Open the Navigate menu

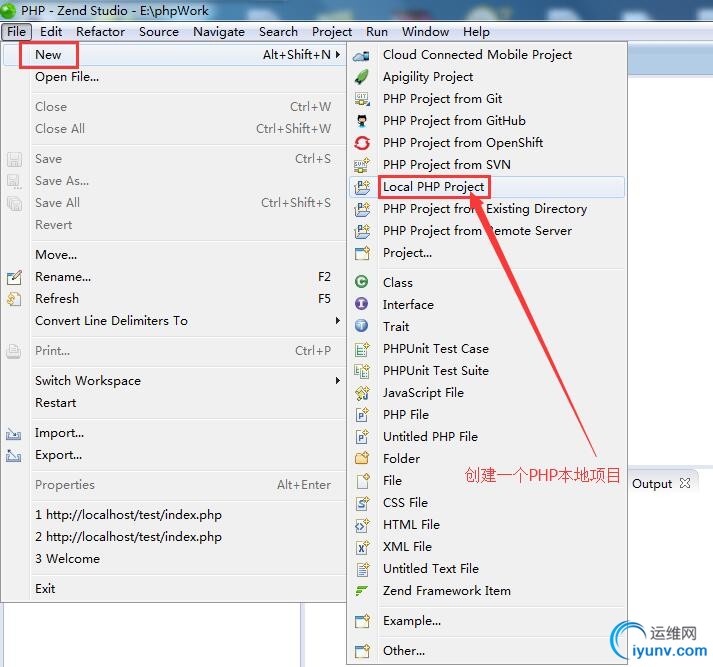coord(219,32)
